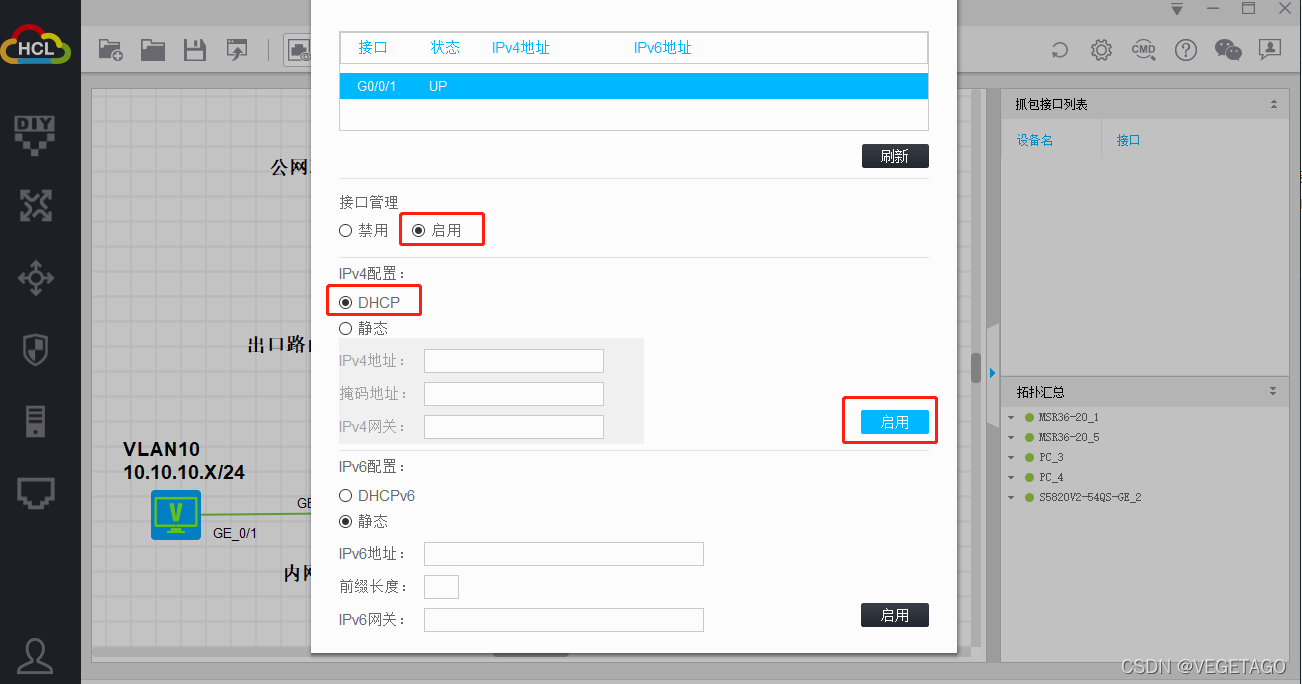The image size is (1302, 684).
Task: Expand PC_3 tree arrow
Action: point(1011,458)
